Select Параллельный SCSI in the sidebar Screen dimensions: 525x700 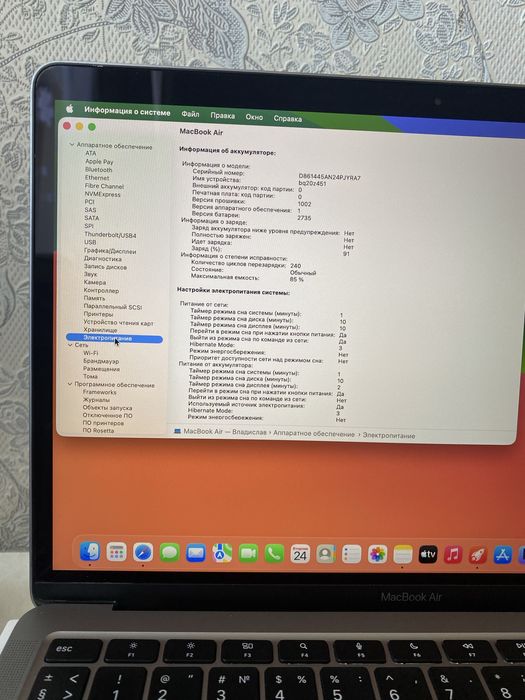click(x=112, y=307)
